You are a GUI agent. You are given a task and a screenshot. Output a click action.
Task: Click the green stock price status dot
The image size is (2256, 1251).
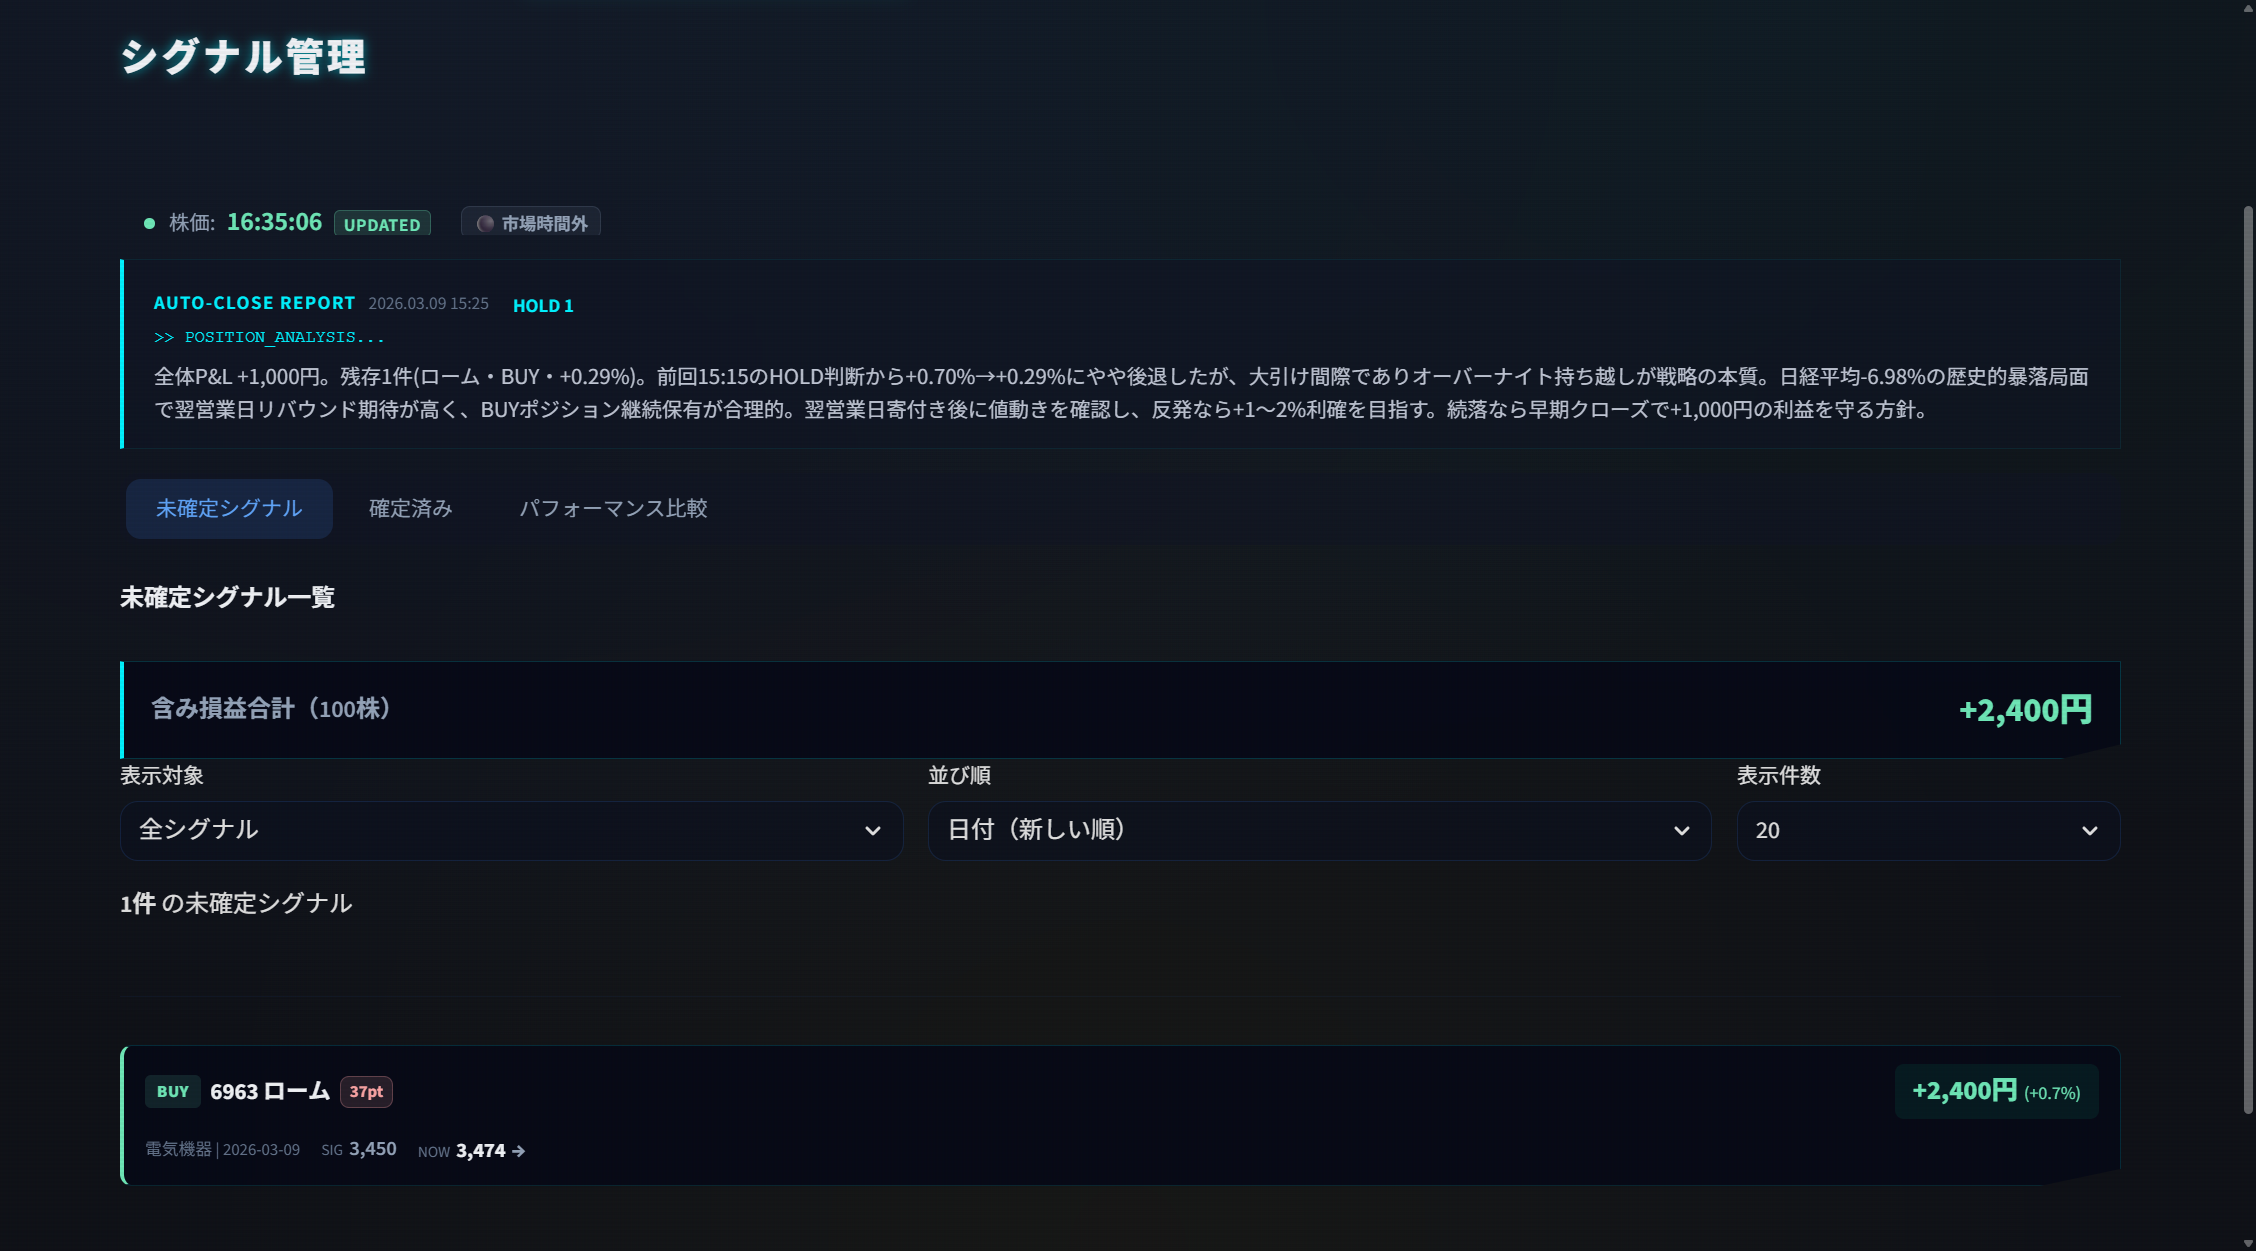(x=150, y=221)
